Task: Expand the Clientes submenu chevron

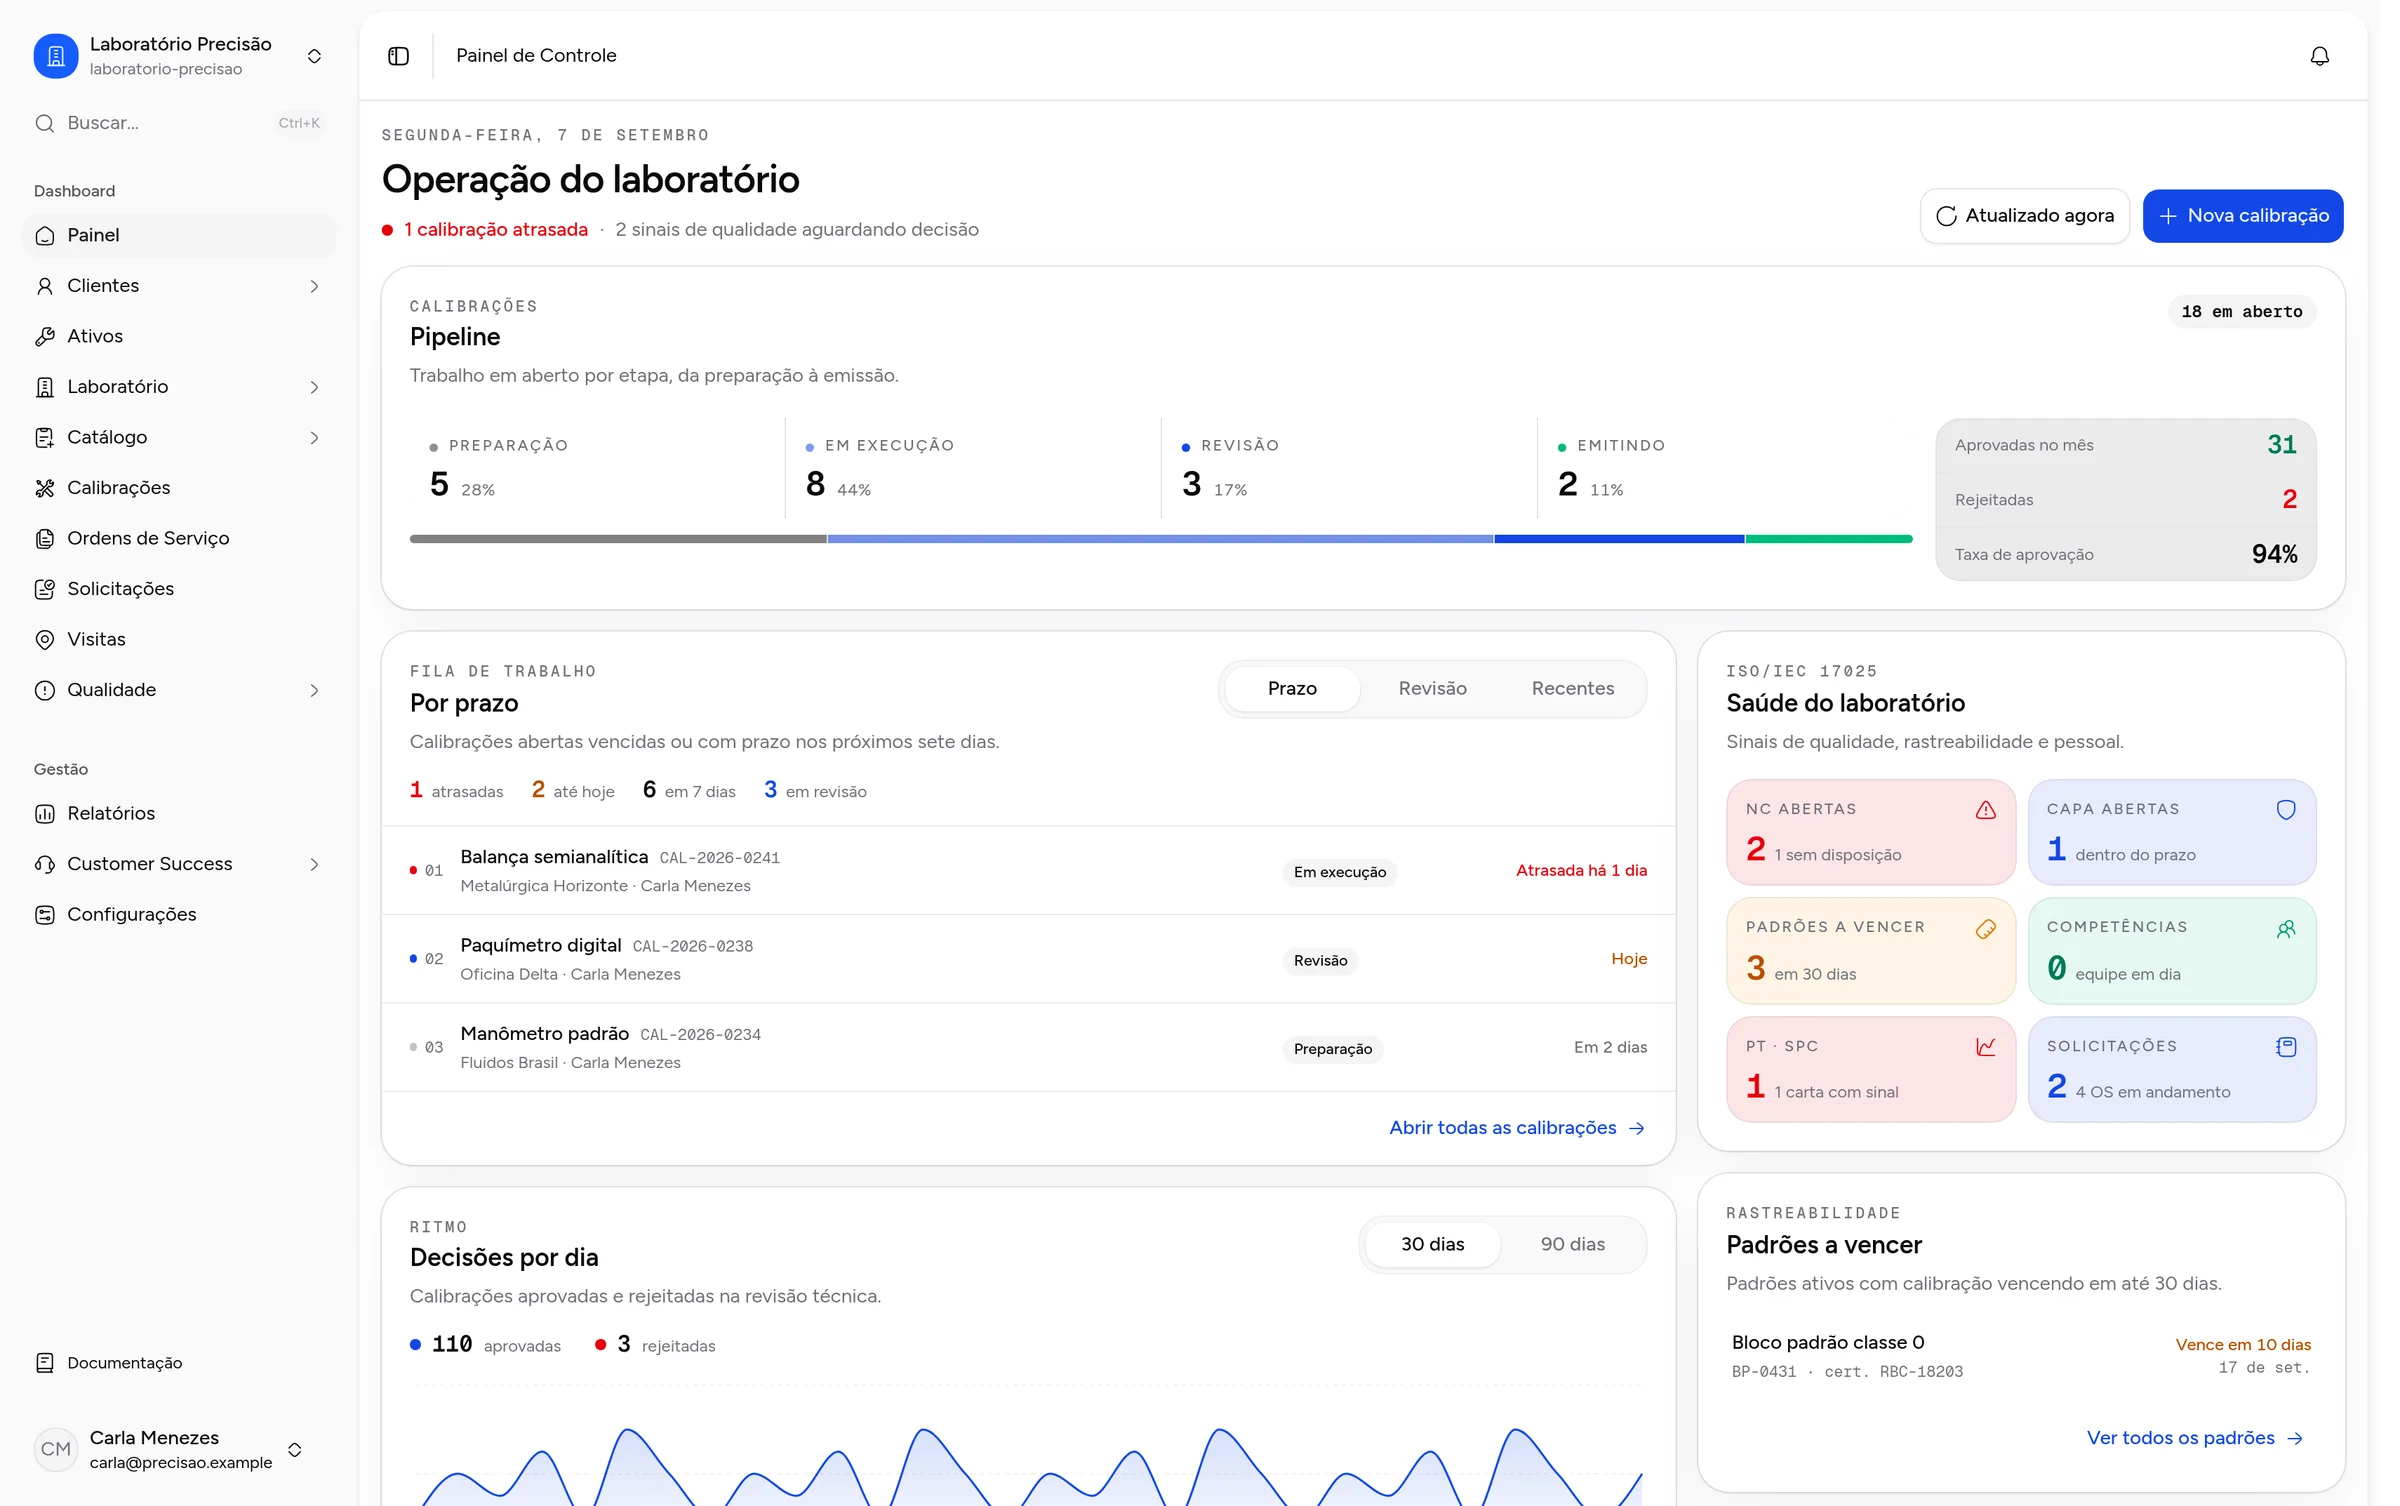Action: (x=314, y=286)
